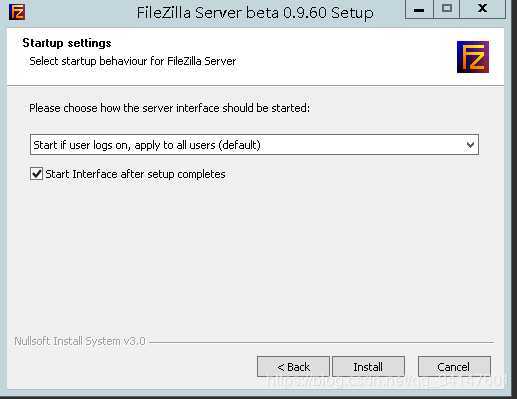
Task: Click the 'FileZilla Server beta 0.9.60 Setup' title text
Action: [x=255, y=13]
